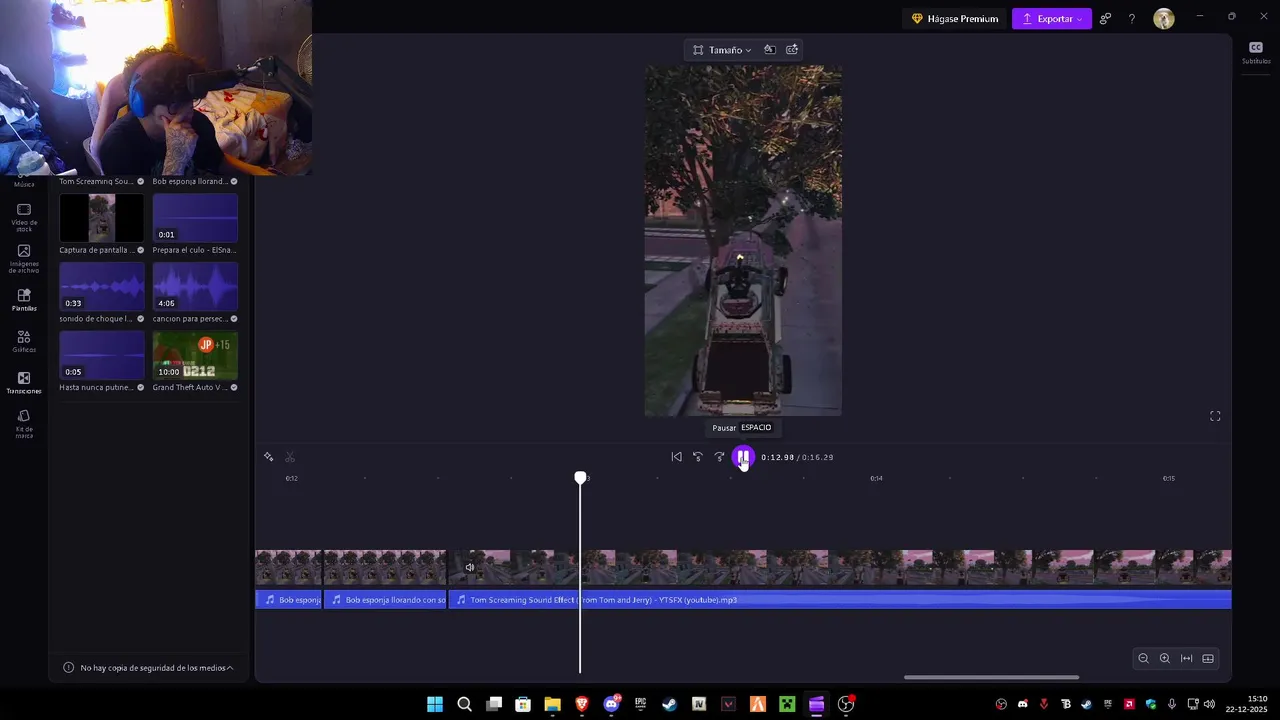
Task: Open the Transiciones sidebar section
Action: coord(24,383)
